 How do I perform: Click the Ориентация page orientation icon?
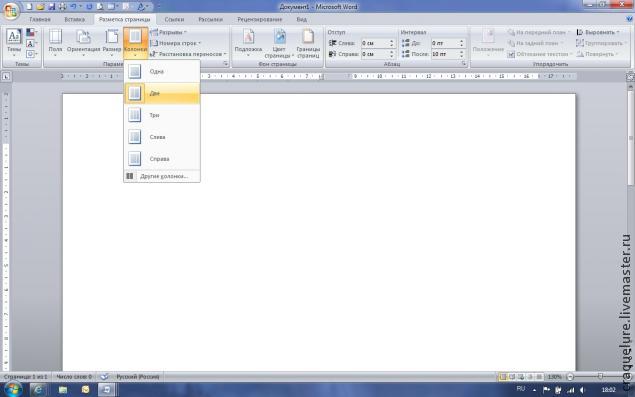(x=83, y=41)
